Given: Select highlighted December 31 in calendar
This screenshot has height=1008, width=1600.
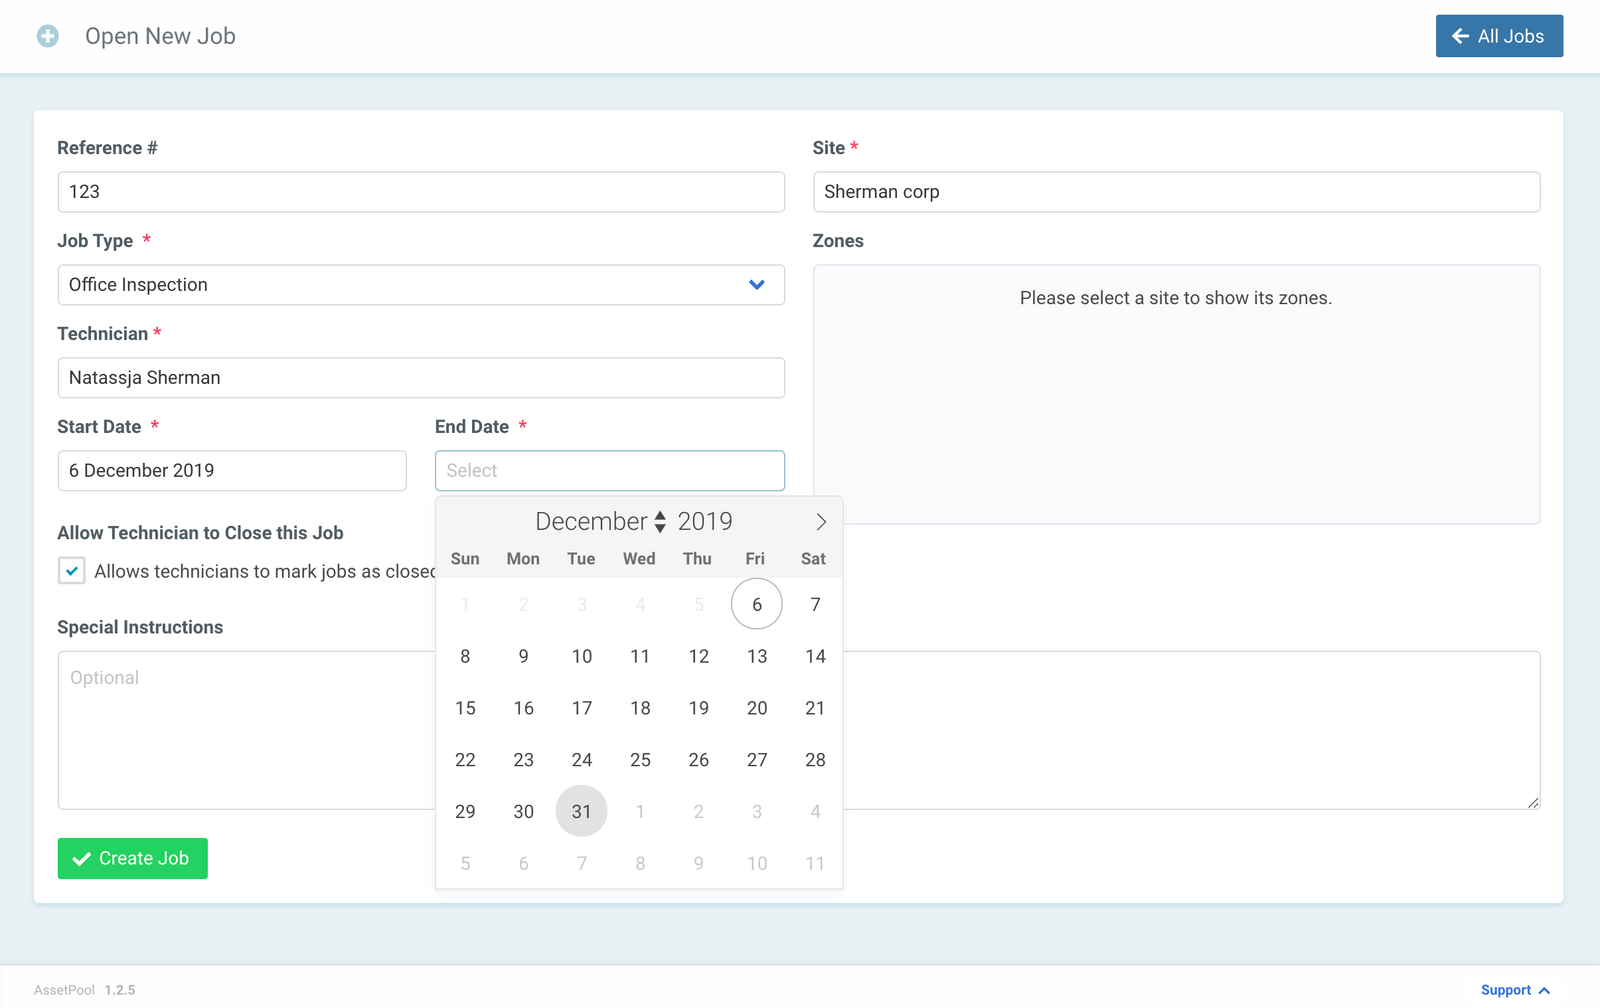Looking at the screenshot, I should (582, 812).
